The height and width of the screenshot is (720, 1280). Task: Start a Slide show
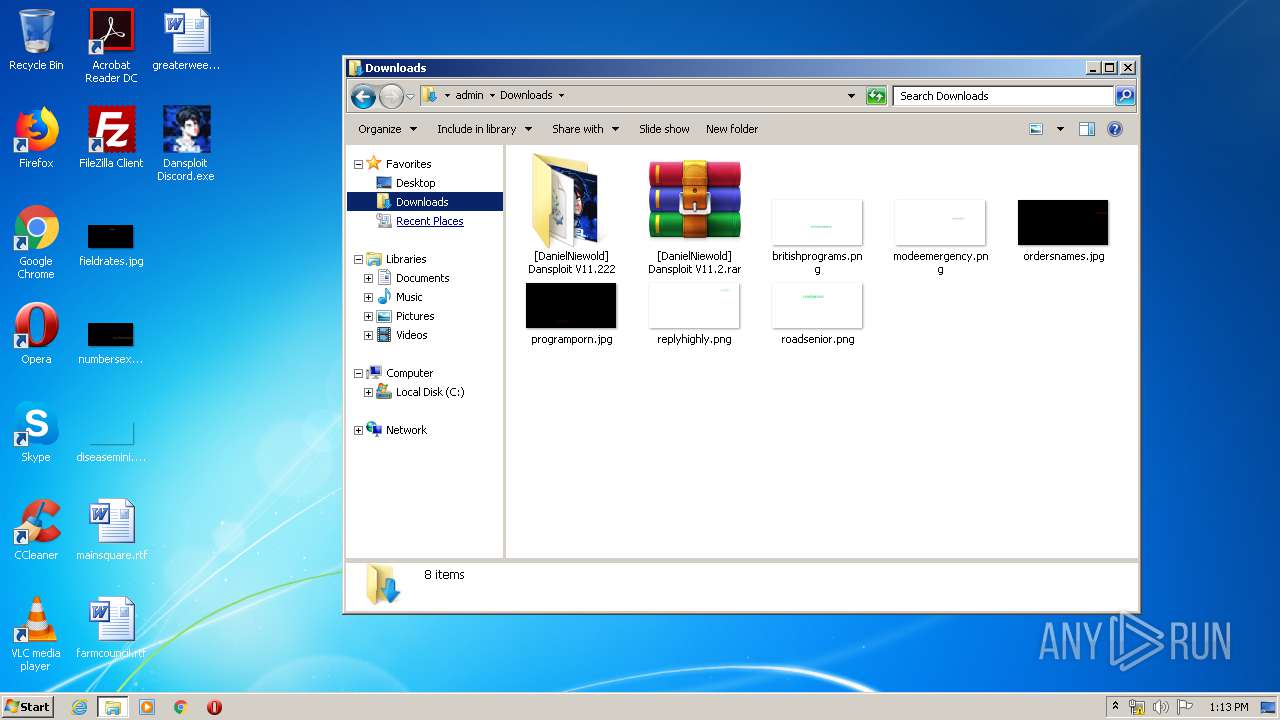[664, 129]
